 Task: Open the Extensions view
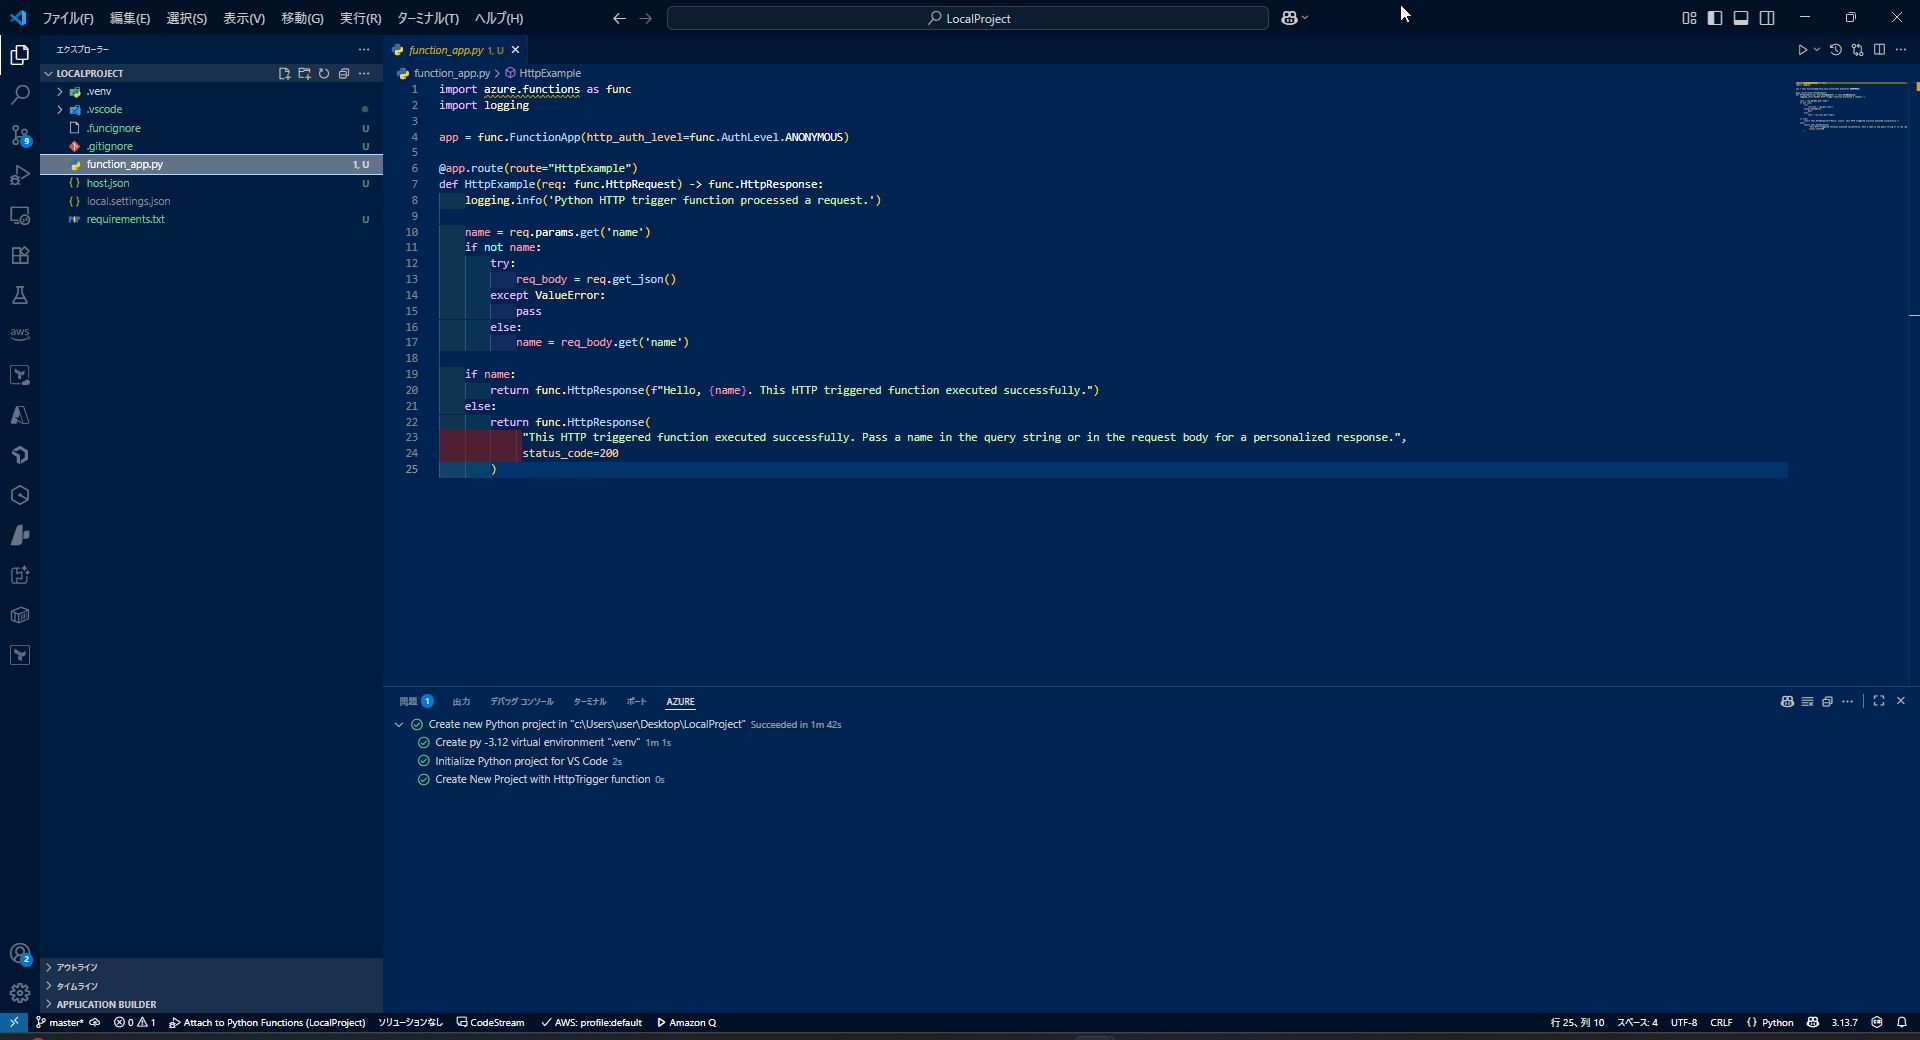(x=20, y=255)
